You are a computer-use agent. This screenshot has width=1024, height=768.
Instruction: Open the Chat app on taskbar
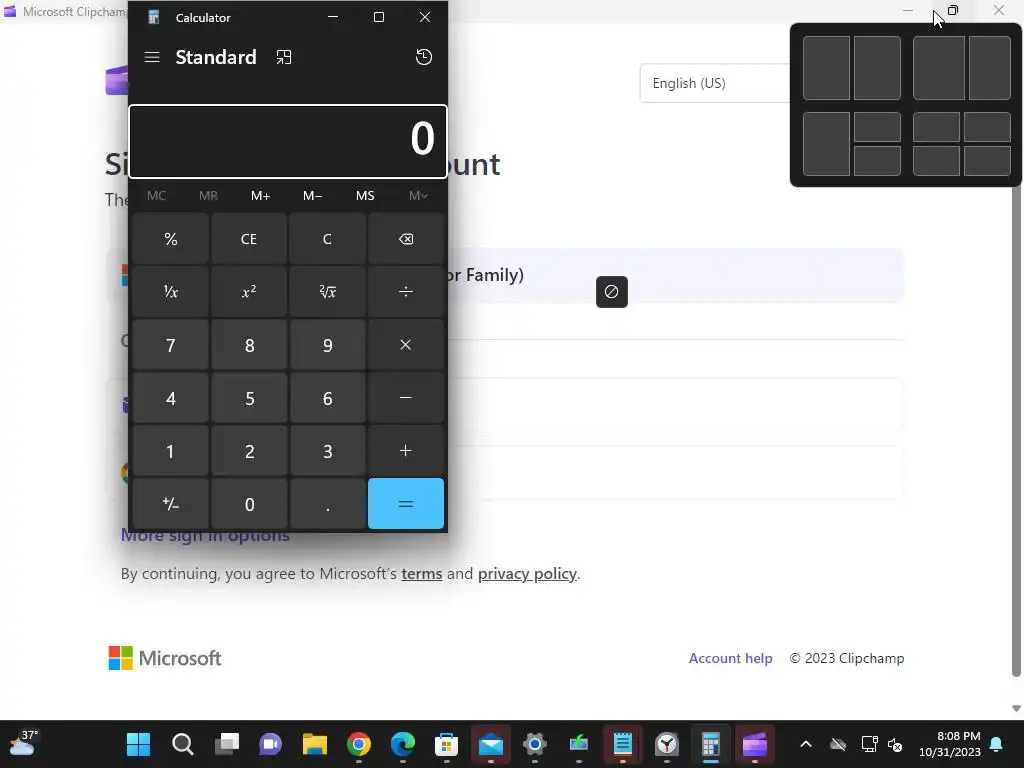coord(270,744)
